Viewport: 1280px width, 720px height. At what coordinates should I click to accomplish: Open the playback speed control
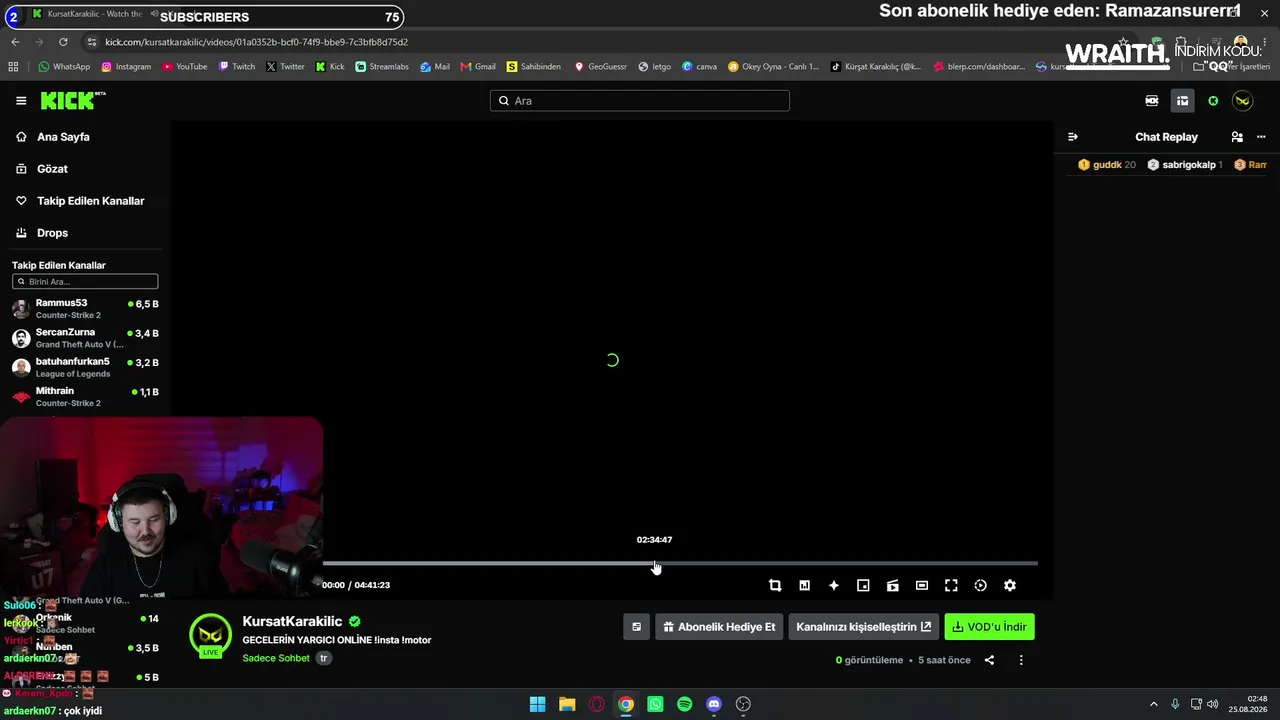(x=981, y=585)
